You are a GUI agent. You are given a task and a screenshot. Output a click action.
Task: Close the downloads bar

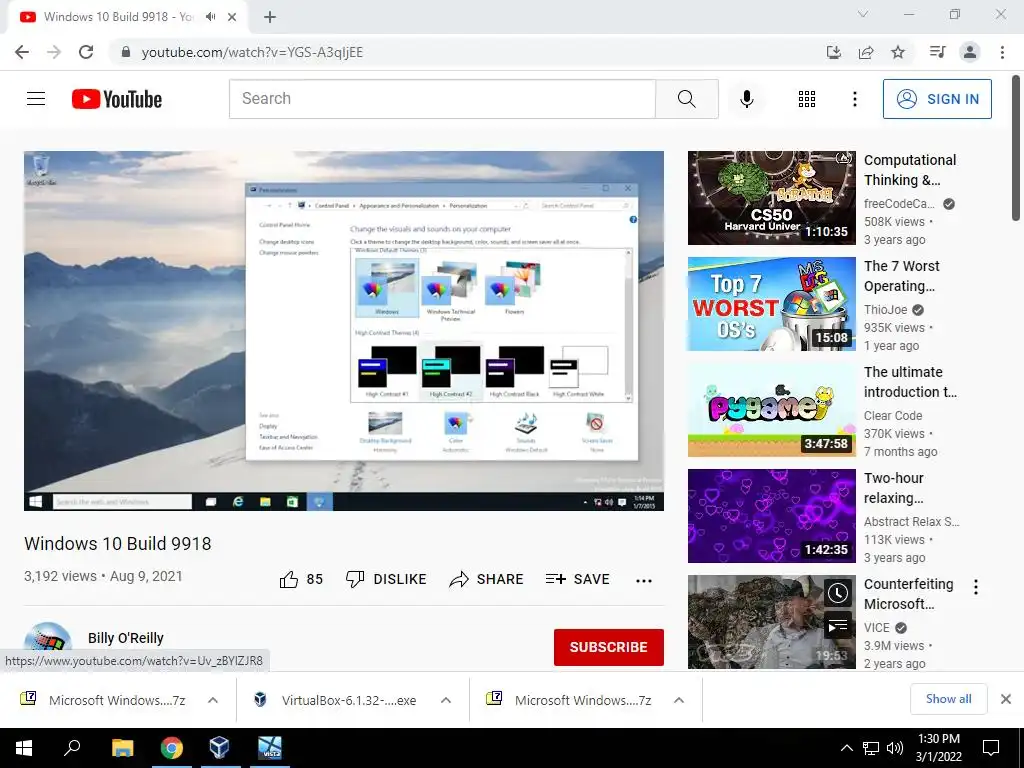point(1006,699)
